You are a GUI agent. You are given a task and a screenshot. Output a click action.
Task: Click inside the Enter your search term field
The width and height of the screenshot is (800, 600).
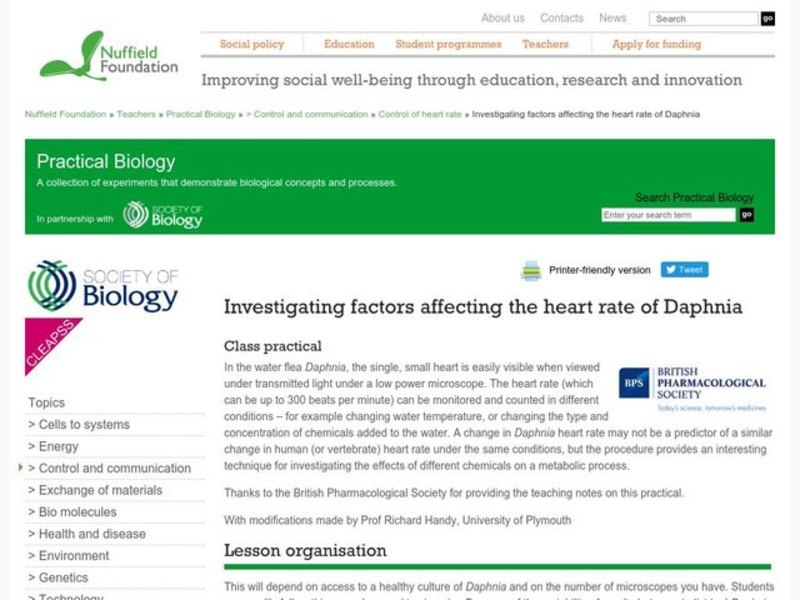[x=671, y=215]
